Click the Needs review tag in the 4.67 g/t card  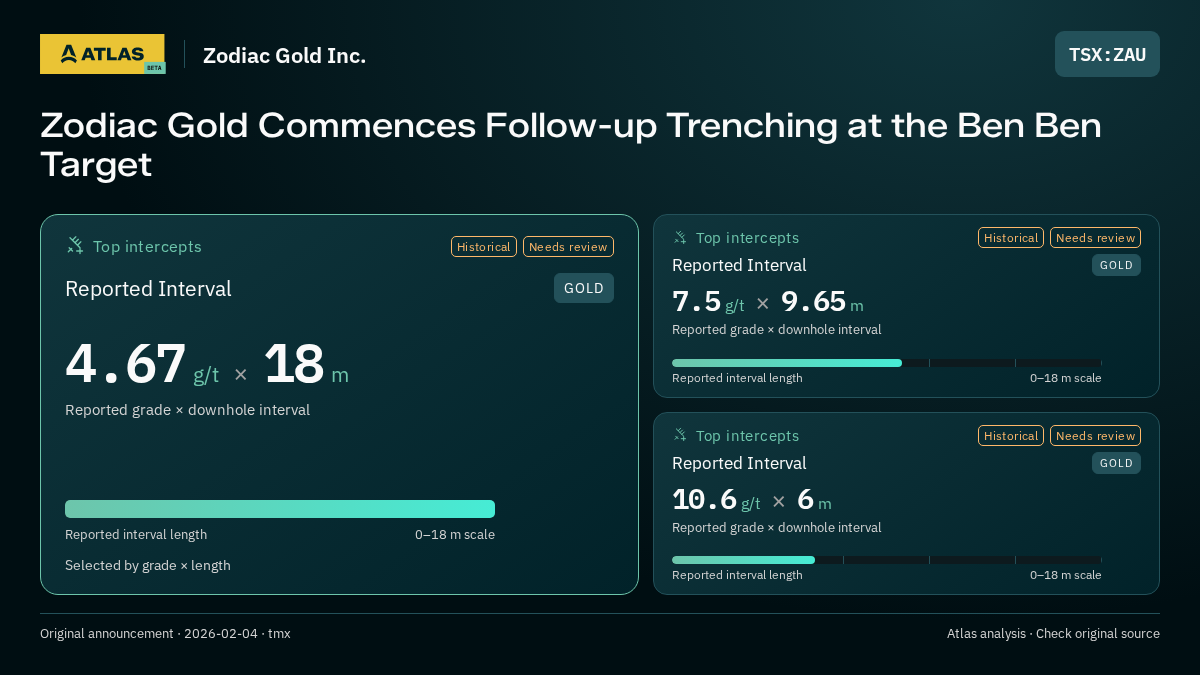tap(568, 246)
